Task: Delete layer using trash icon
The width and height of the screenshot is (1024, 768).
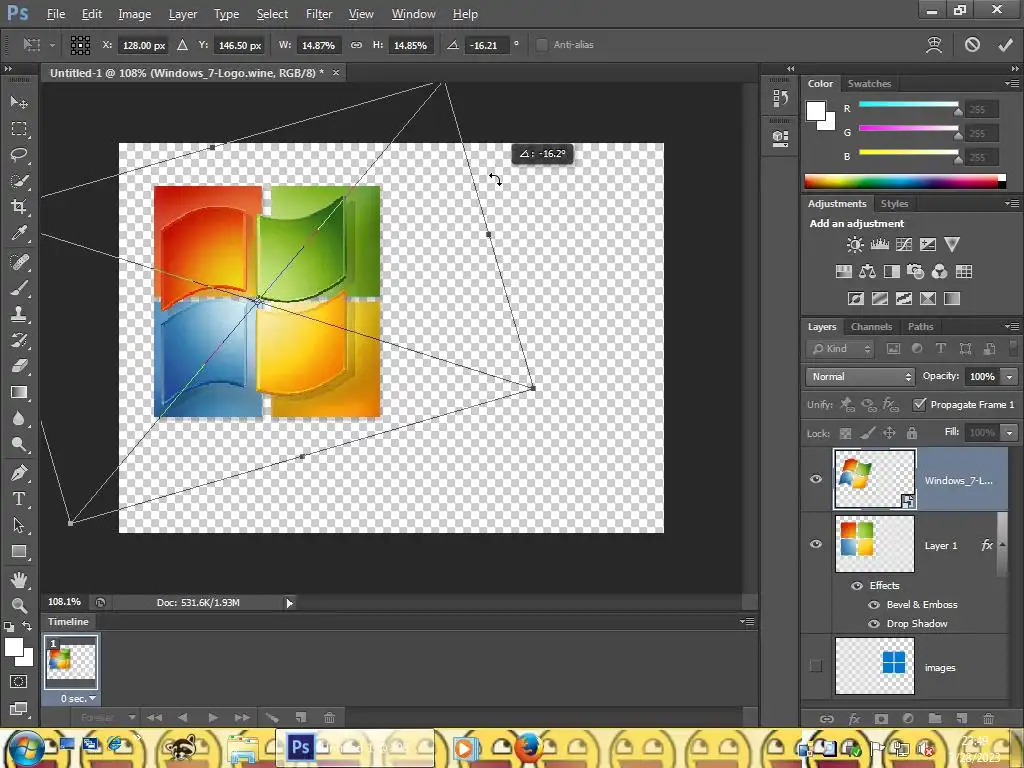Action: [989, 719]
